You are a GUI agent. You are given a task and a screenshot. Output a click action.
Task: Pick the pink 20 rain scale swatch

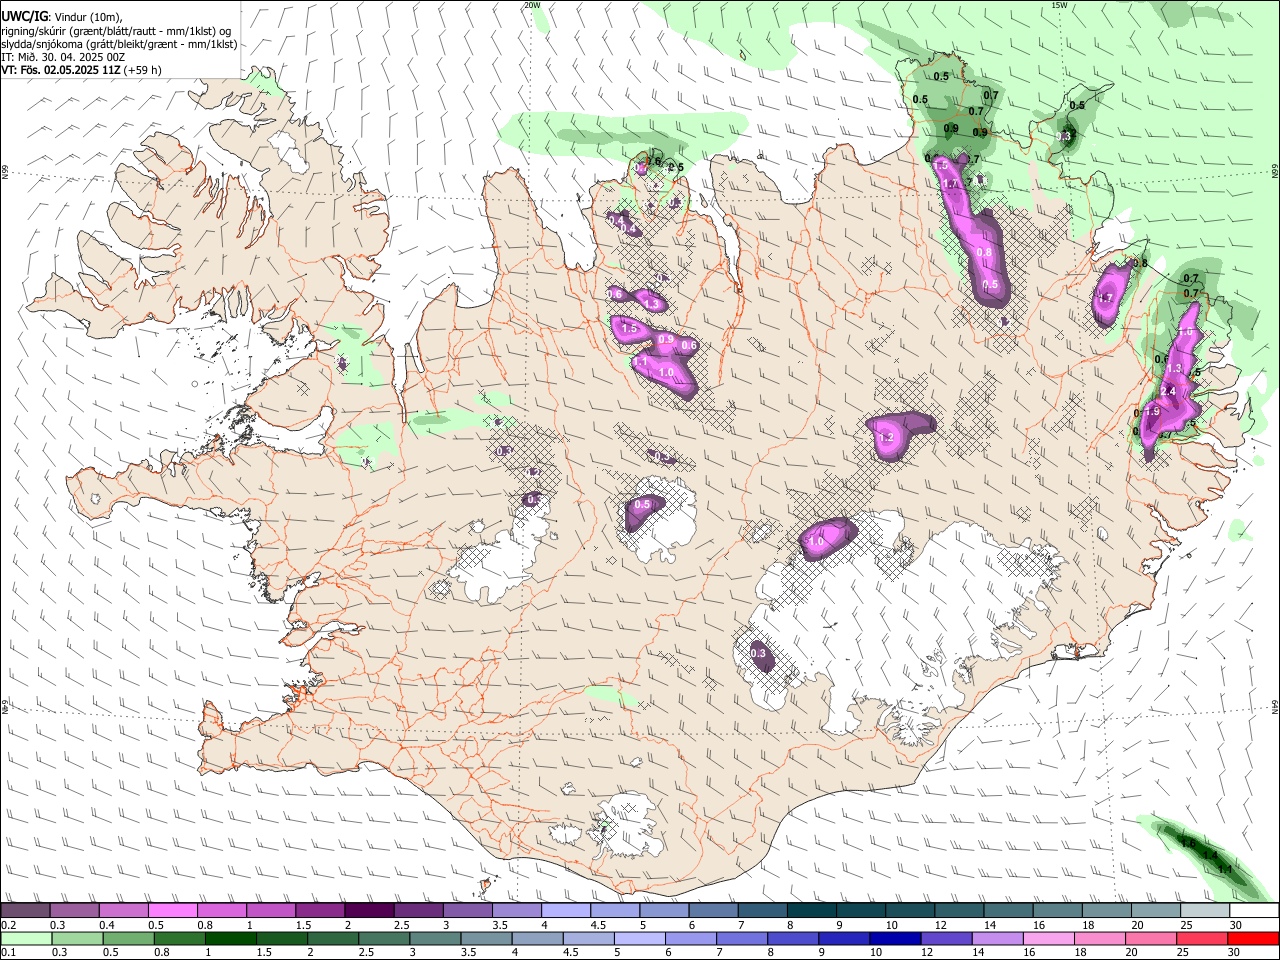click(x=1151, y=939)
